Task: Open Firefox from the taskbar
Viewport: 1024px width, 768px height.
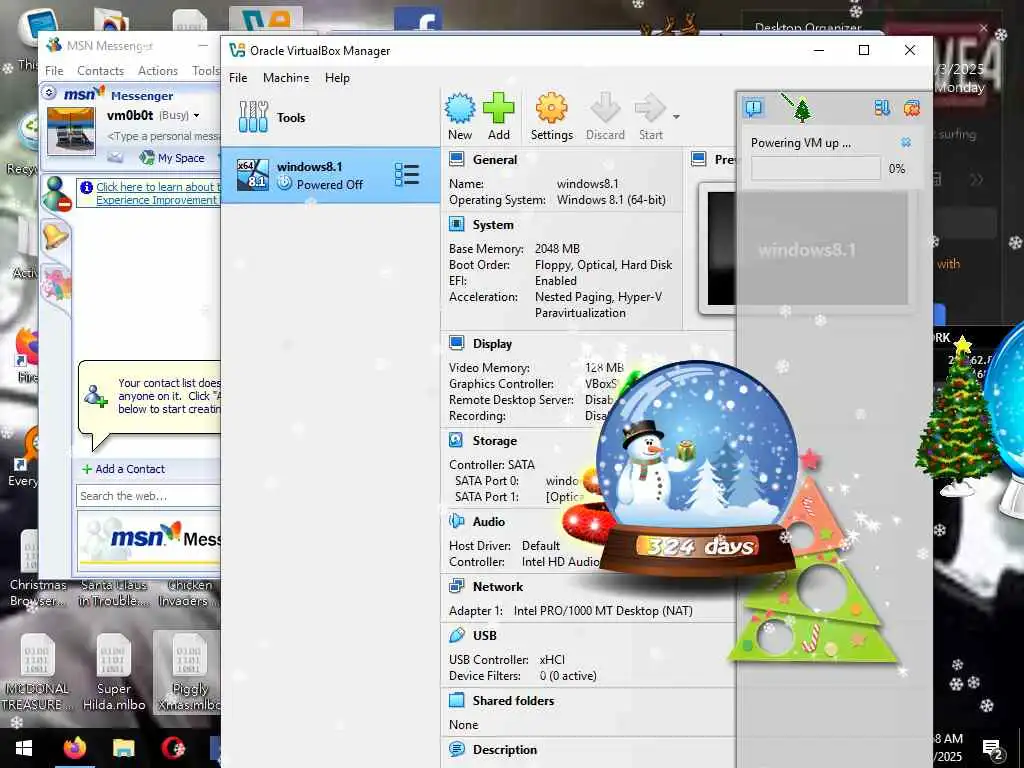Action: (x=75, y=748)
